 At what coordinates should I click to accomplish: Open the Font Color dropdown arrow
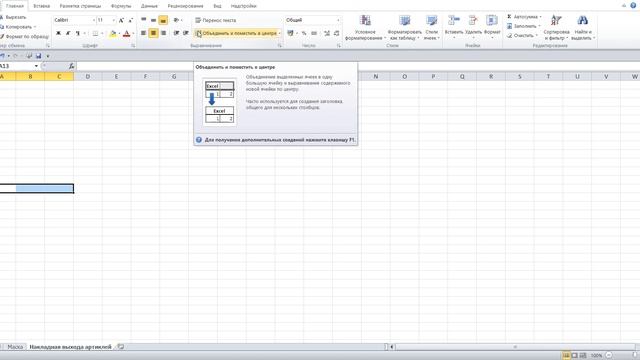point(133,33)
